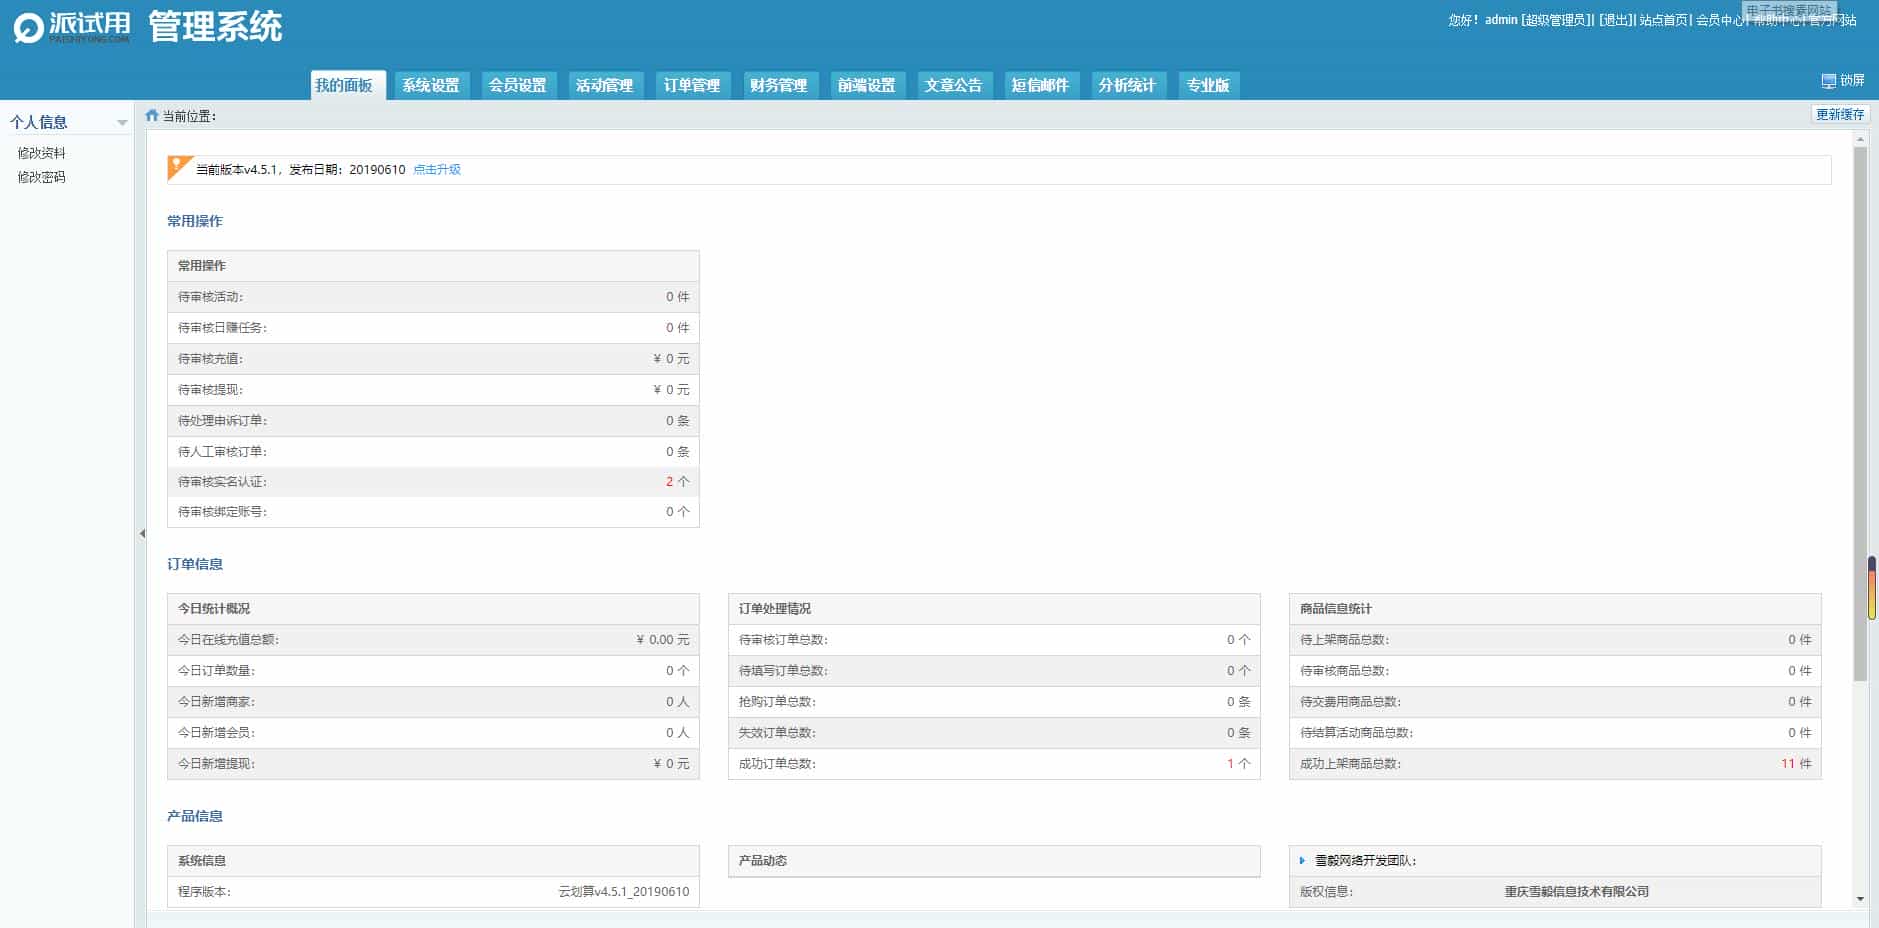Click the scrollbar up arrow
Image resolution: width=1879 pixels, height=928 pixels.
point(1860,138)
